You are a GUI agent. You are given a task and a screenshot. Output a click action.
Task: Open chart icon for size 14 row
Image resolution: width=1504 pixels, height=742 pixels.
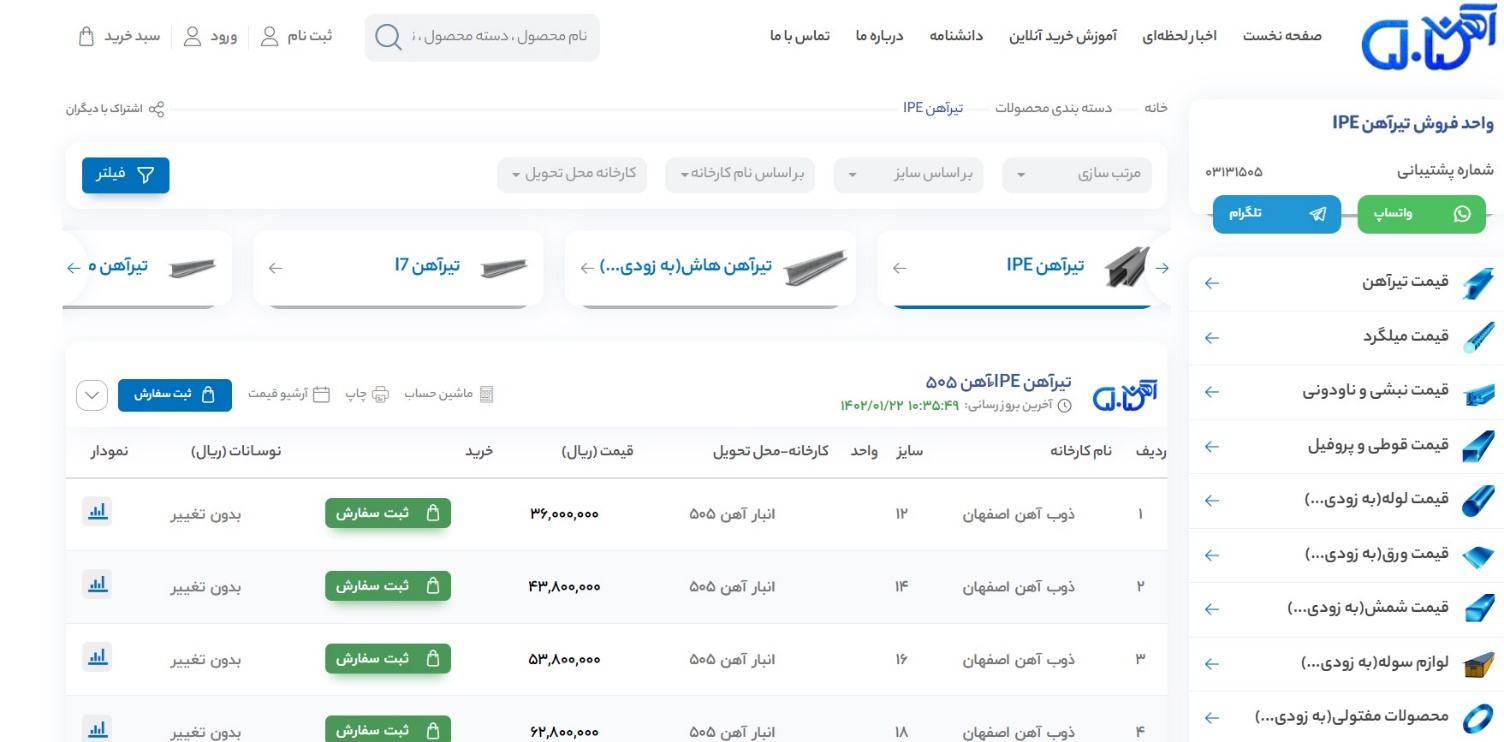(x=97, y=584)
